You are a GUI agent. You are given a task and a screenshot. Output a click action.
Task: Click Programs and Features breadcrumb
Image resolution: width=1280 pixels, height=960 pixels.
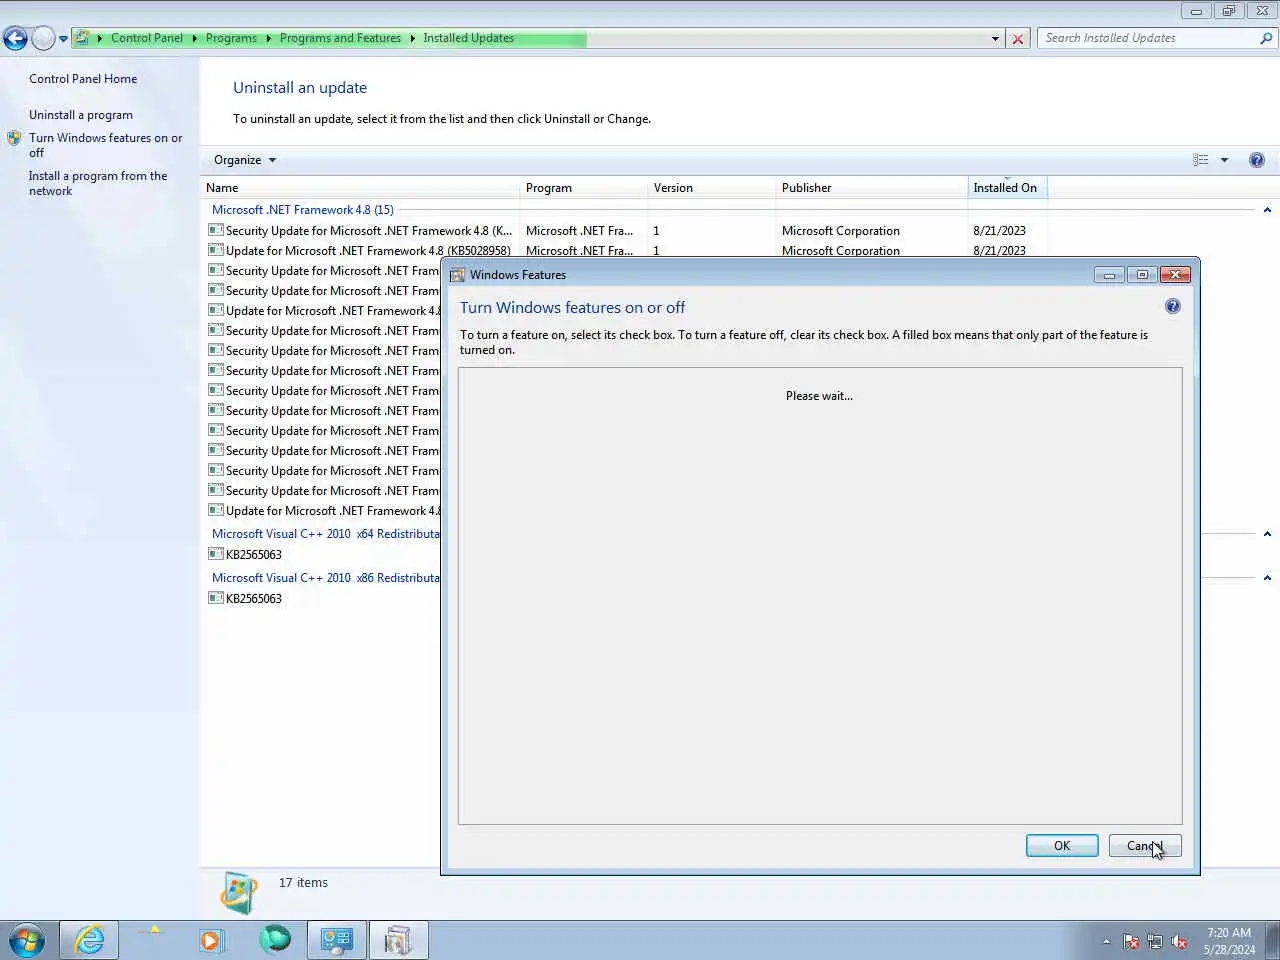tap(340, 38)
